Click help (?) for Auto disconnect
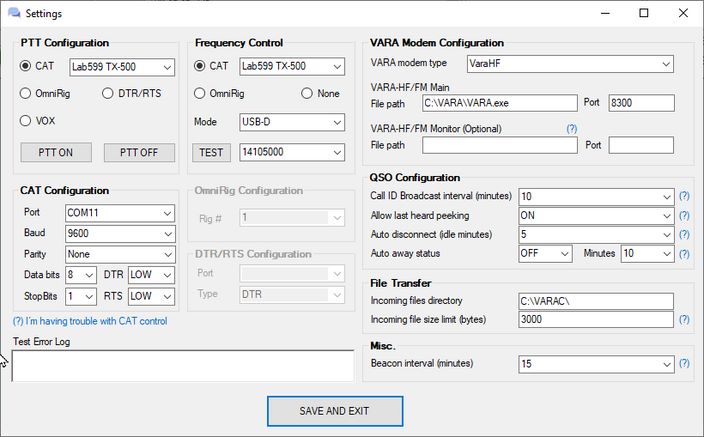704x437 pixels. pyautogui.click(x=684, y=234)
